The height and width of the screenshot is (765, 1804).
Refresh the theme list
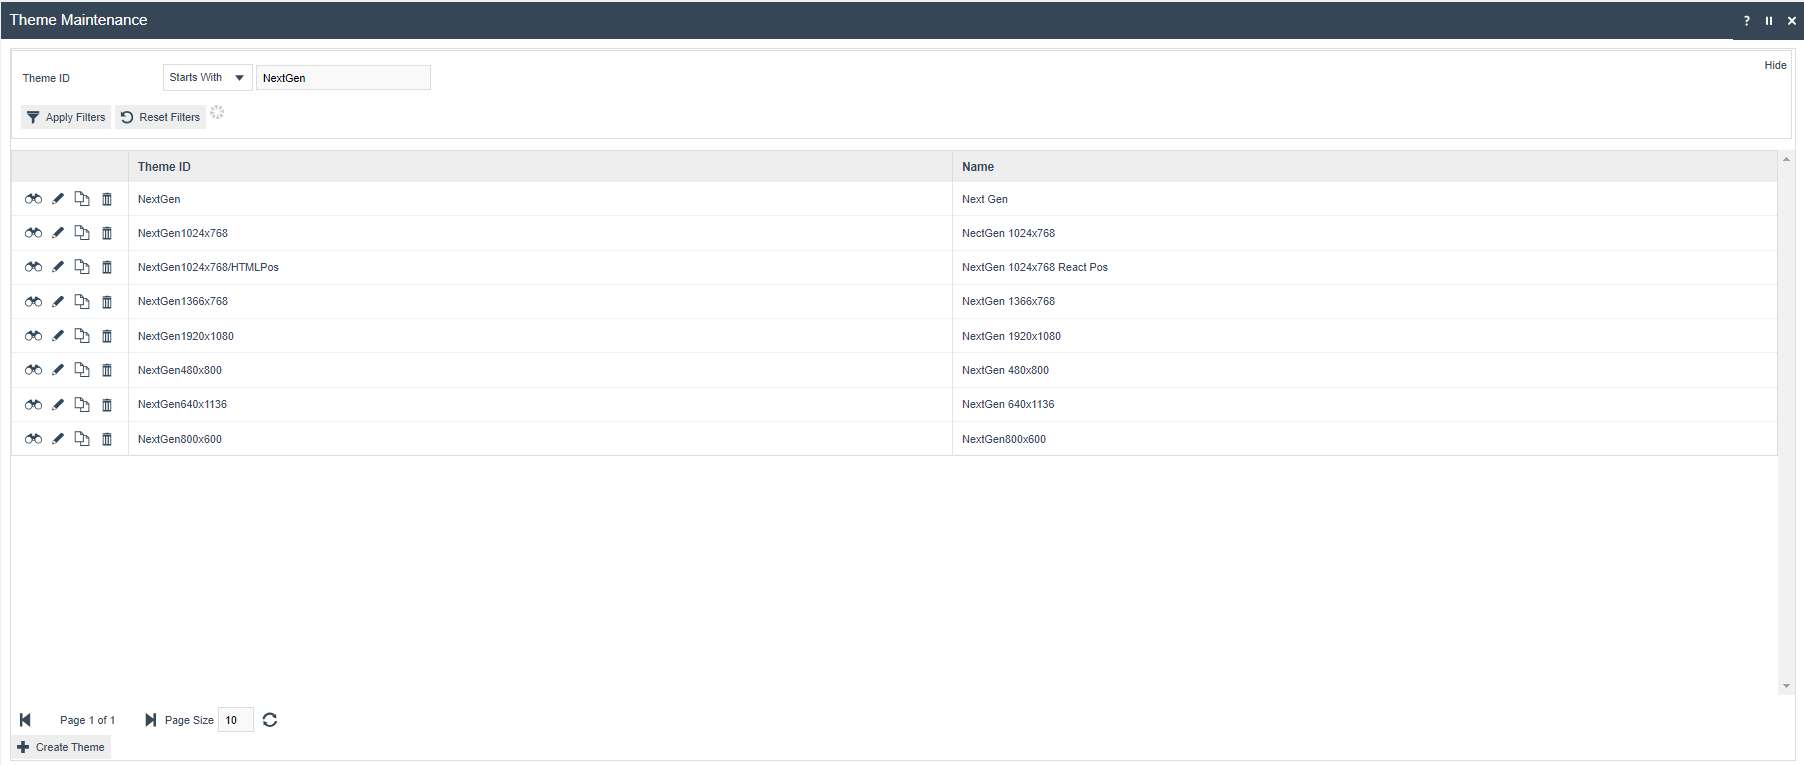pos(270,720)
